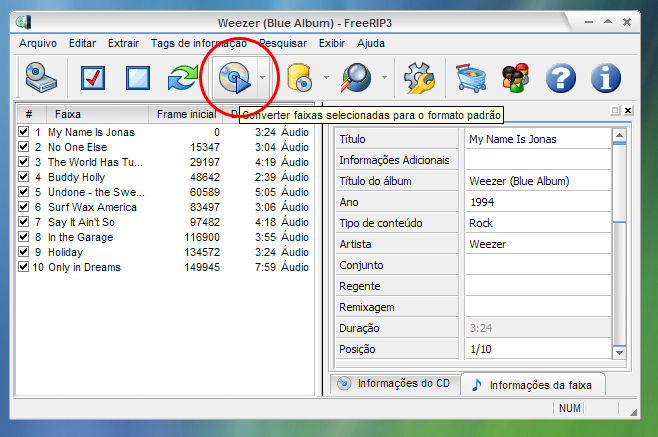Screen dimensions: 658x437
Task: Uncheck track 10 Only in Dreams
Action: [x=24, y=267]
